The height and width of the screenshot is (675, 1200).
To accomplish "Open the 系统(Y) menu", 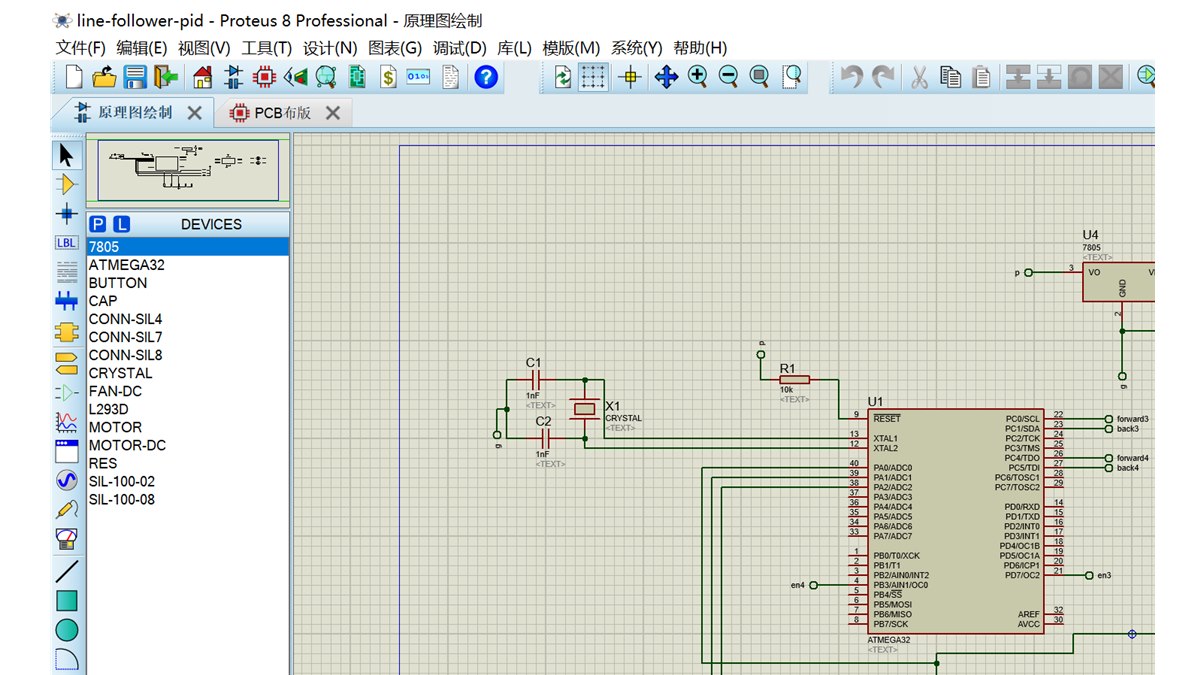I will [637, 48].
